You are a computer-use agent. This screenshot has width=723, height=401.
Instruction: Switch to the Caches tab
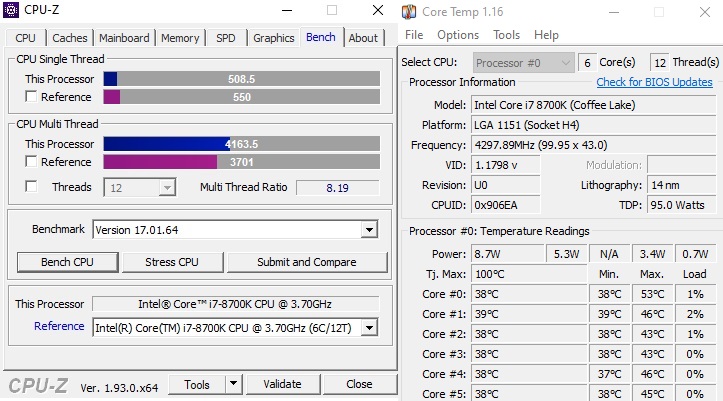(x=70, y=38)
